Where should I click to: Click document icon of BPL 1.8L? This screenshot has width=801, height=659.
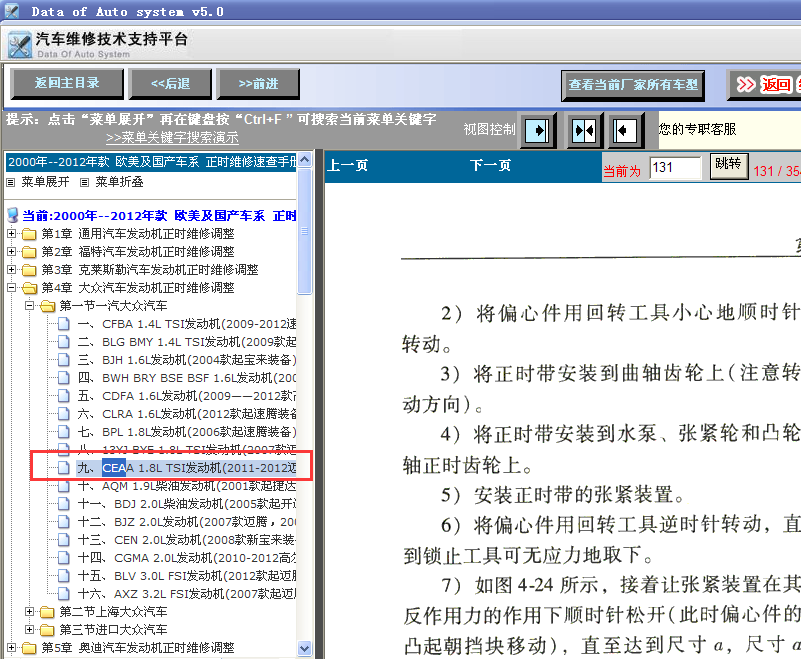pos(64,432)
